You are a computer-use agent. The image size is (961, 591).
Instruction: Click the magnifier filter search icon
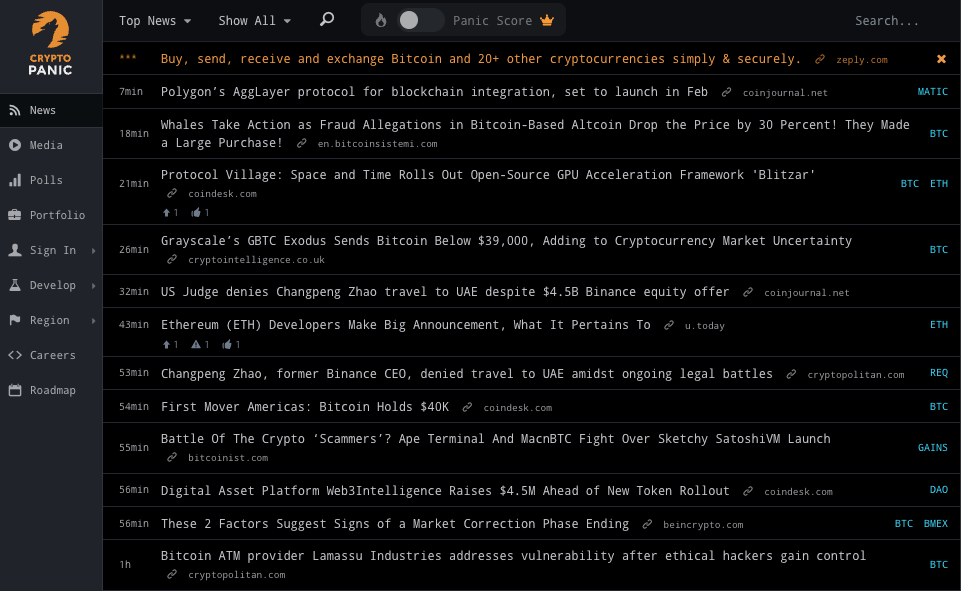click(327, 20)
